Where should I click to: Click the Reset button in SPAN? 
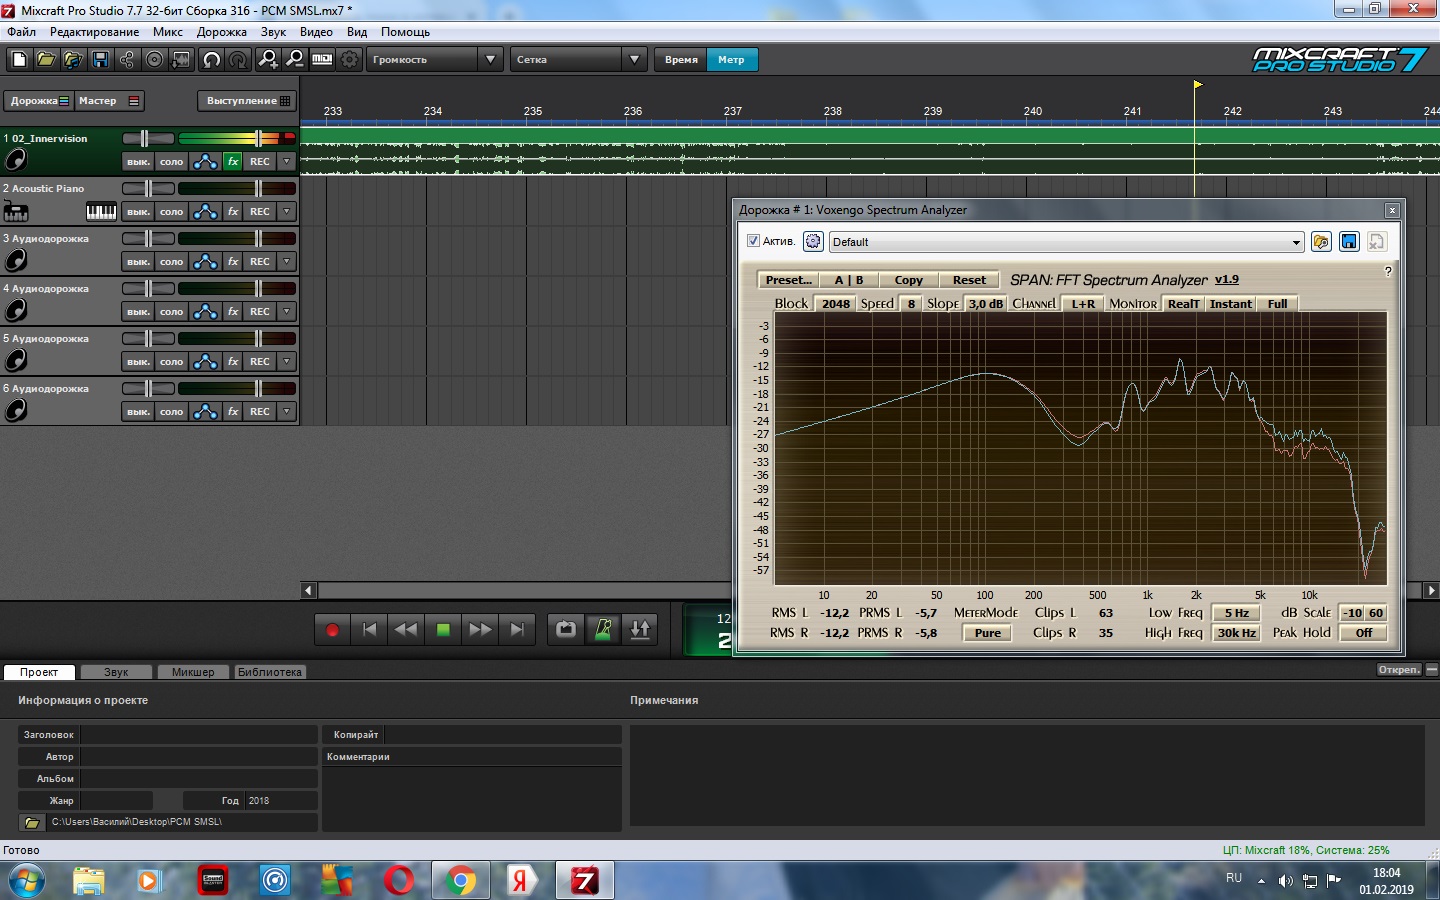coord(969,280)
